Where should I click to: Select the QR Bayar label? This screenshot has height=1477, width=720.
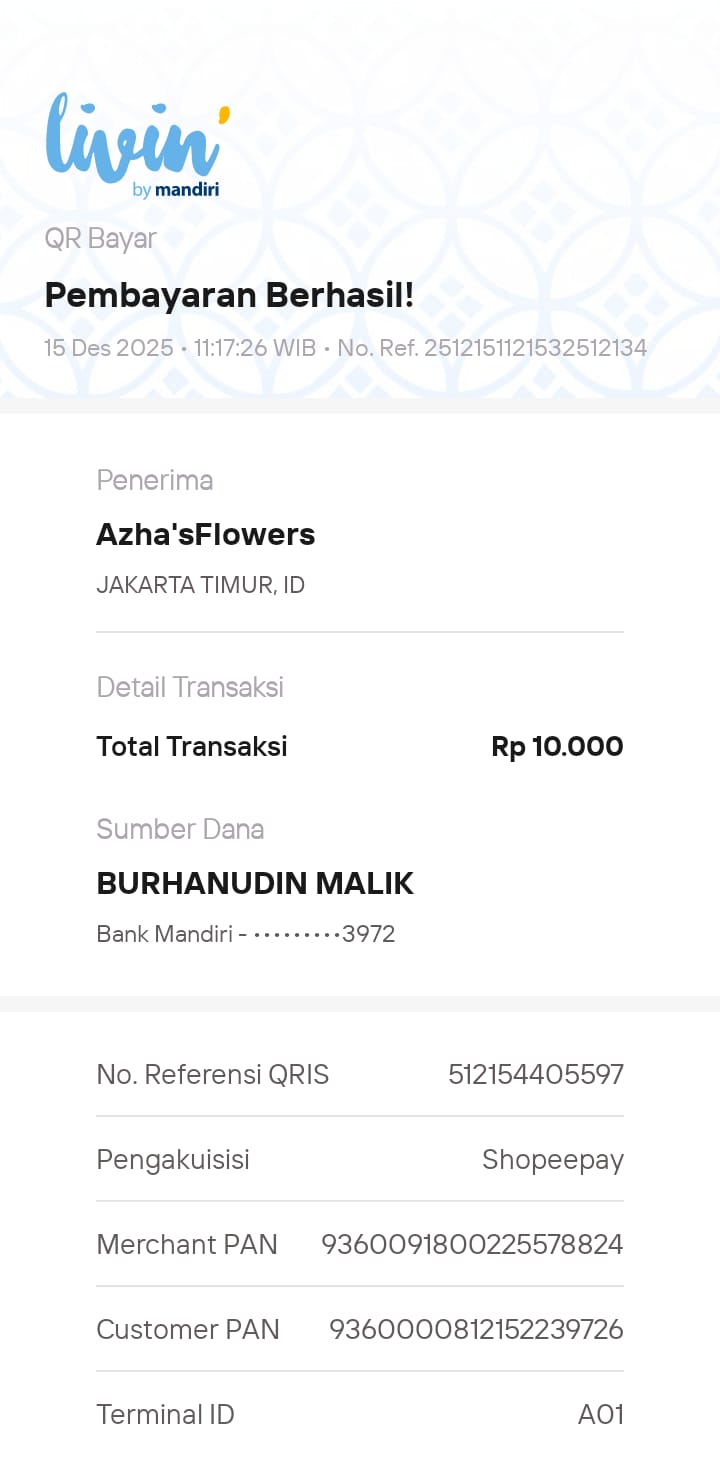coord(101,238)
